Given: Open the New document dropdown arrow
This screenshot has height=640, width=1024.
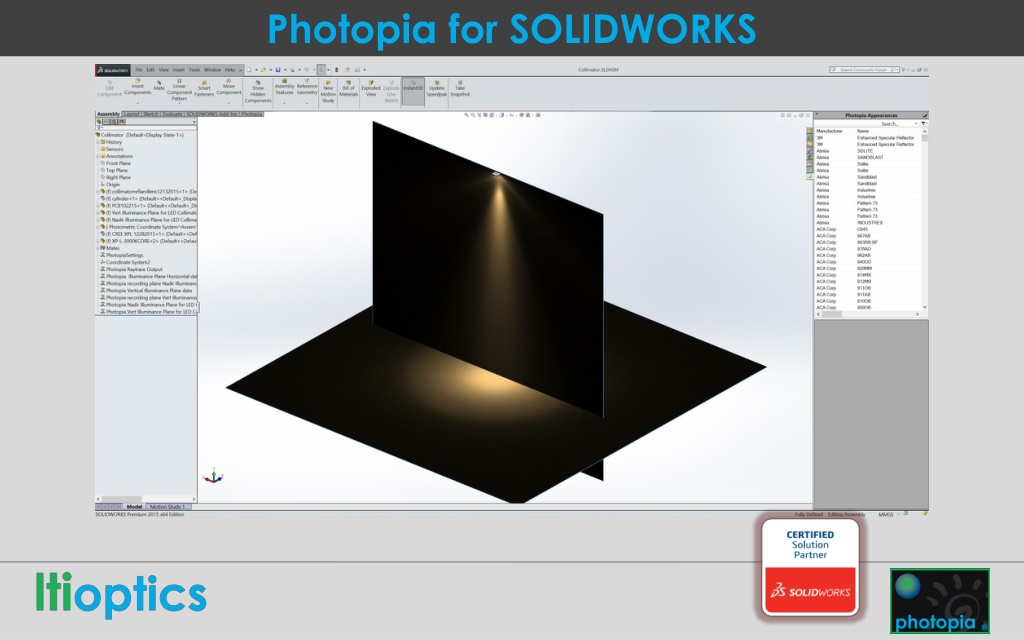Looking at the screenshot, I should point(255,70).
